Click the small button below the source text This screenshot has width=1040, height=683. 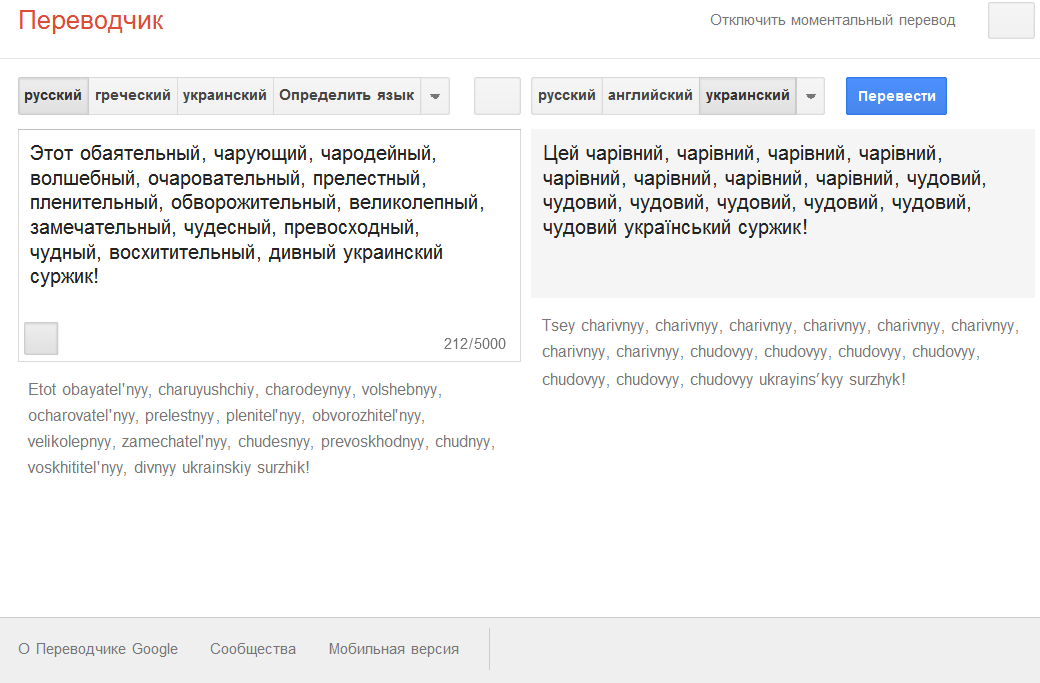point(41,338)
